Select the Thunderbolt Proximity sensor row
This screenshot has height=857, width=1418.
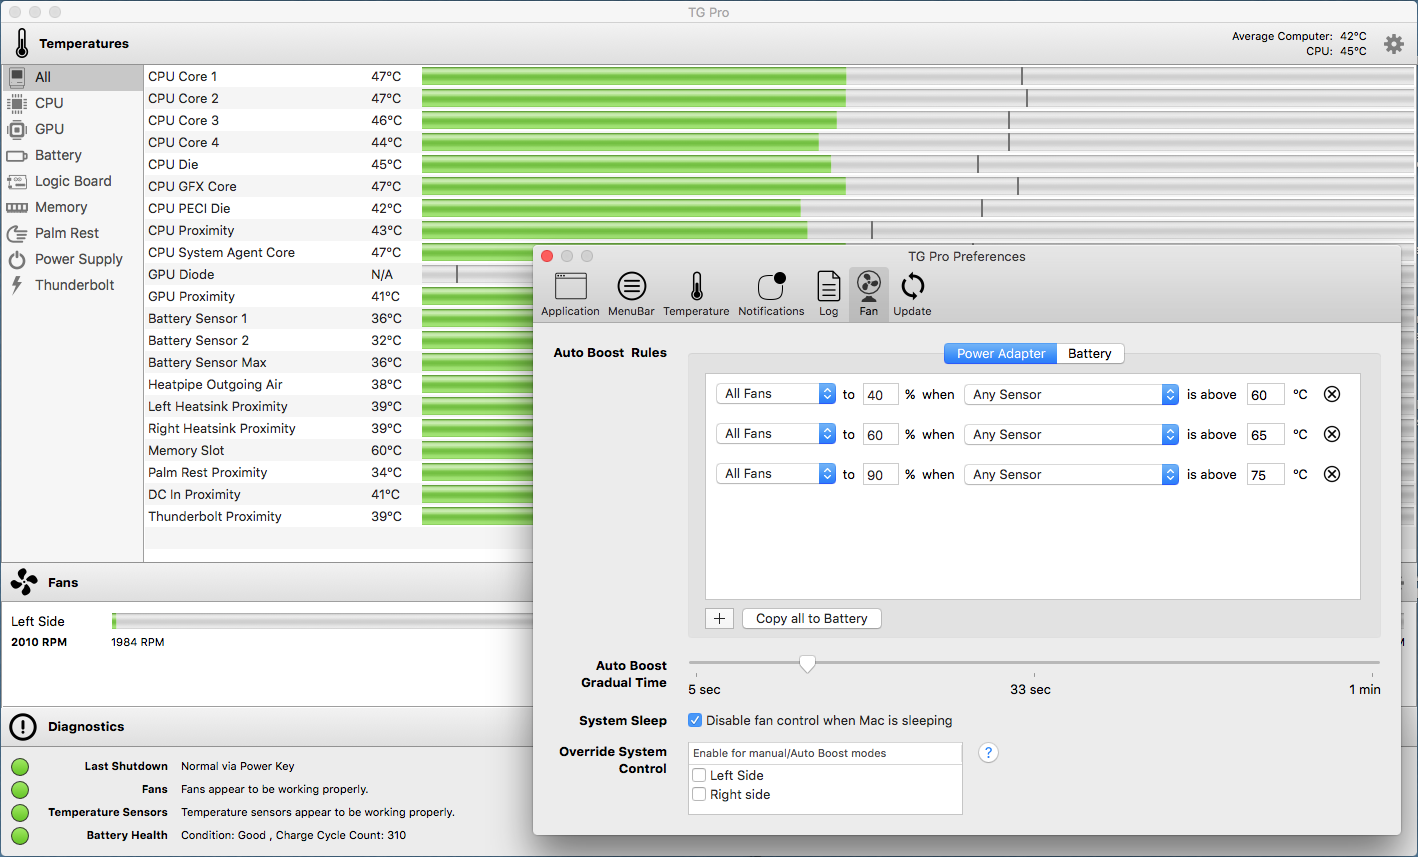[339, 516]
